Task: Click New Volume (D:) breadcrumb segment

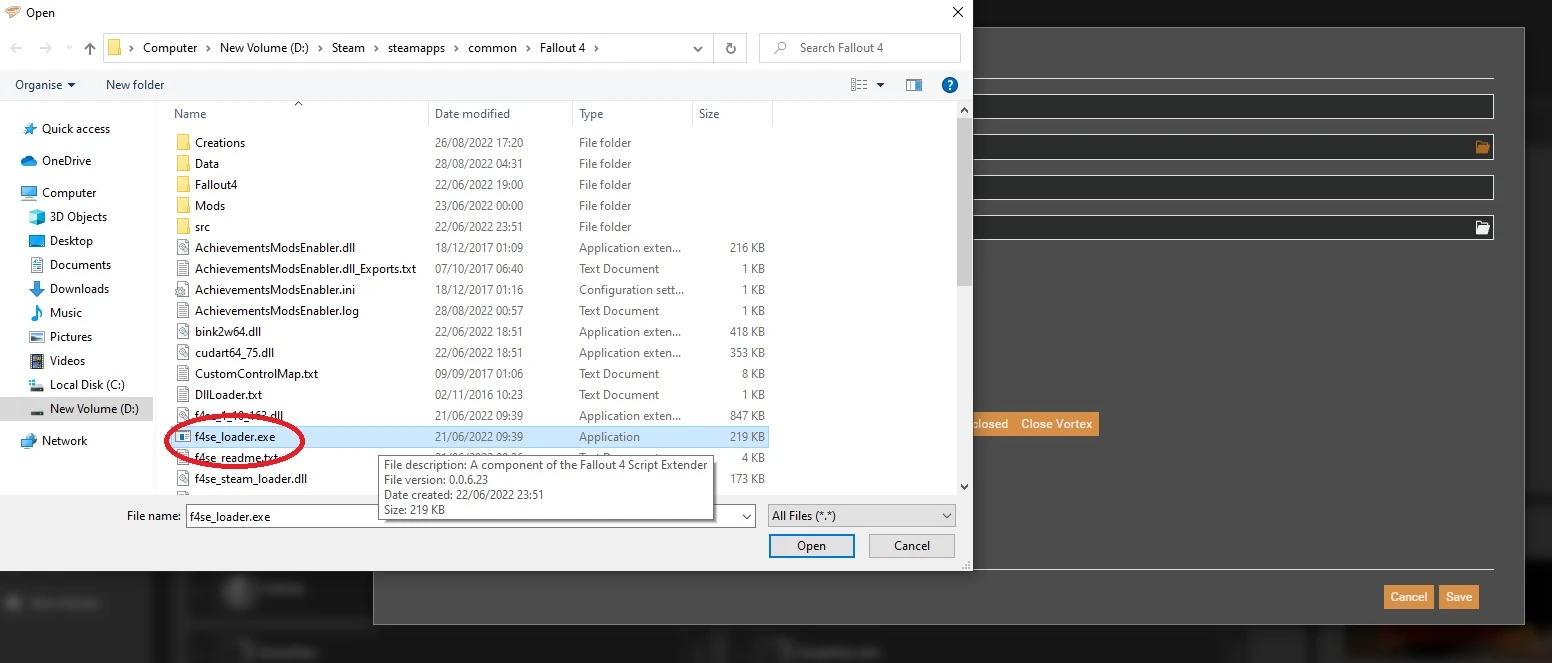Action: click(265, 48)
